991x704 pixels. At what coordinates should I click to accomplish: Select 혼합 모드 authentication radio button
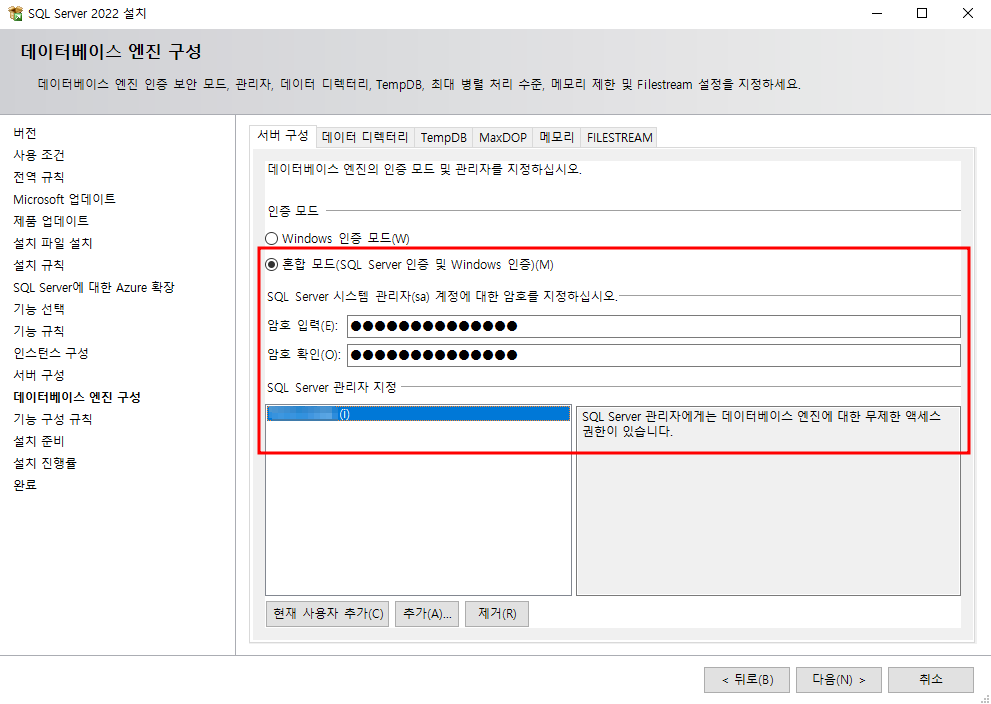[x=271, y=265]
